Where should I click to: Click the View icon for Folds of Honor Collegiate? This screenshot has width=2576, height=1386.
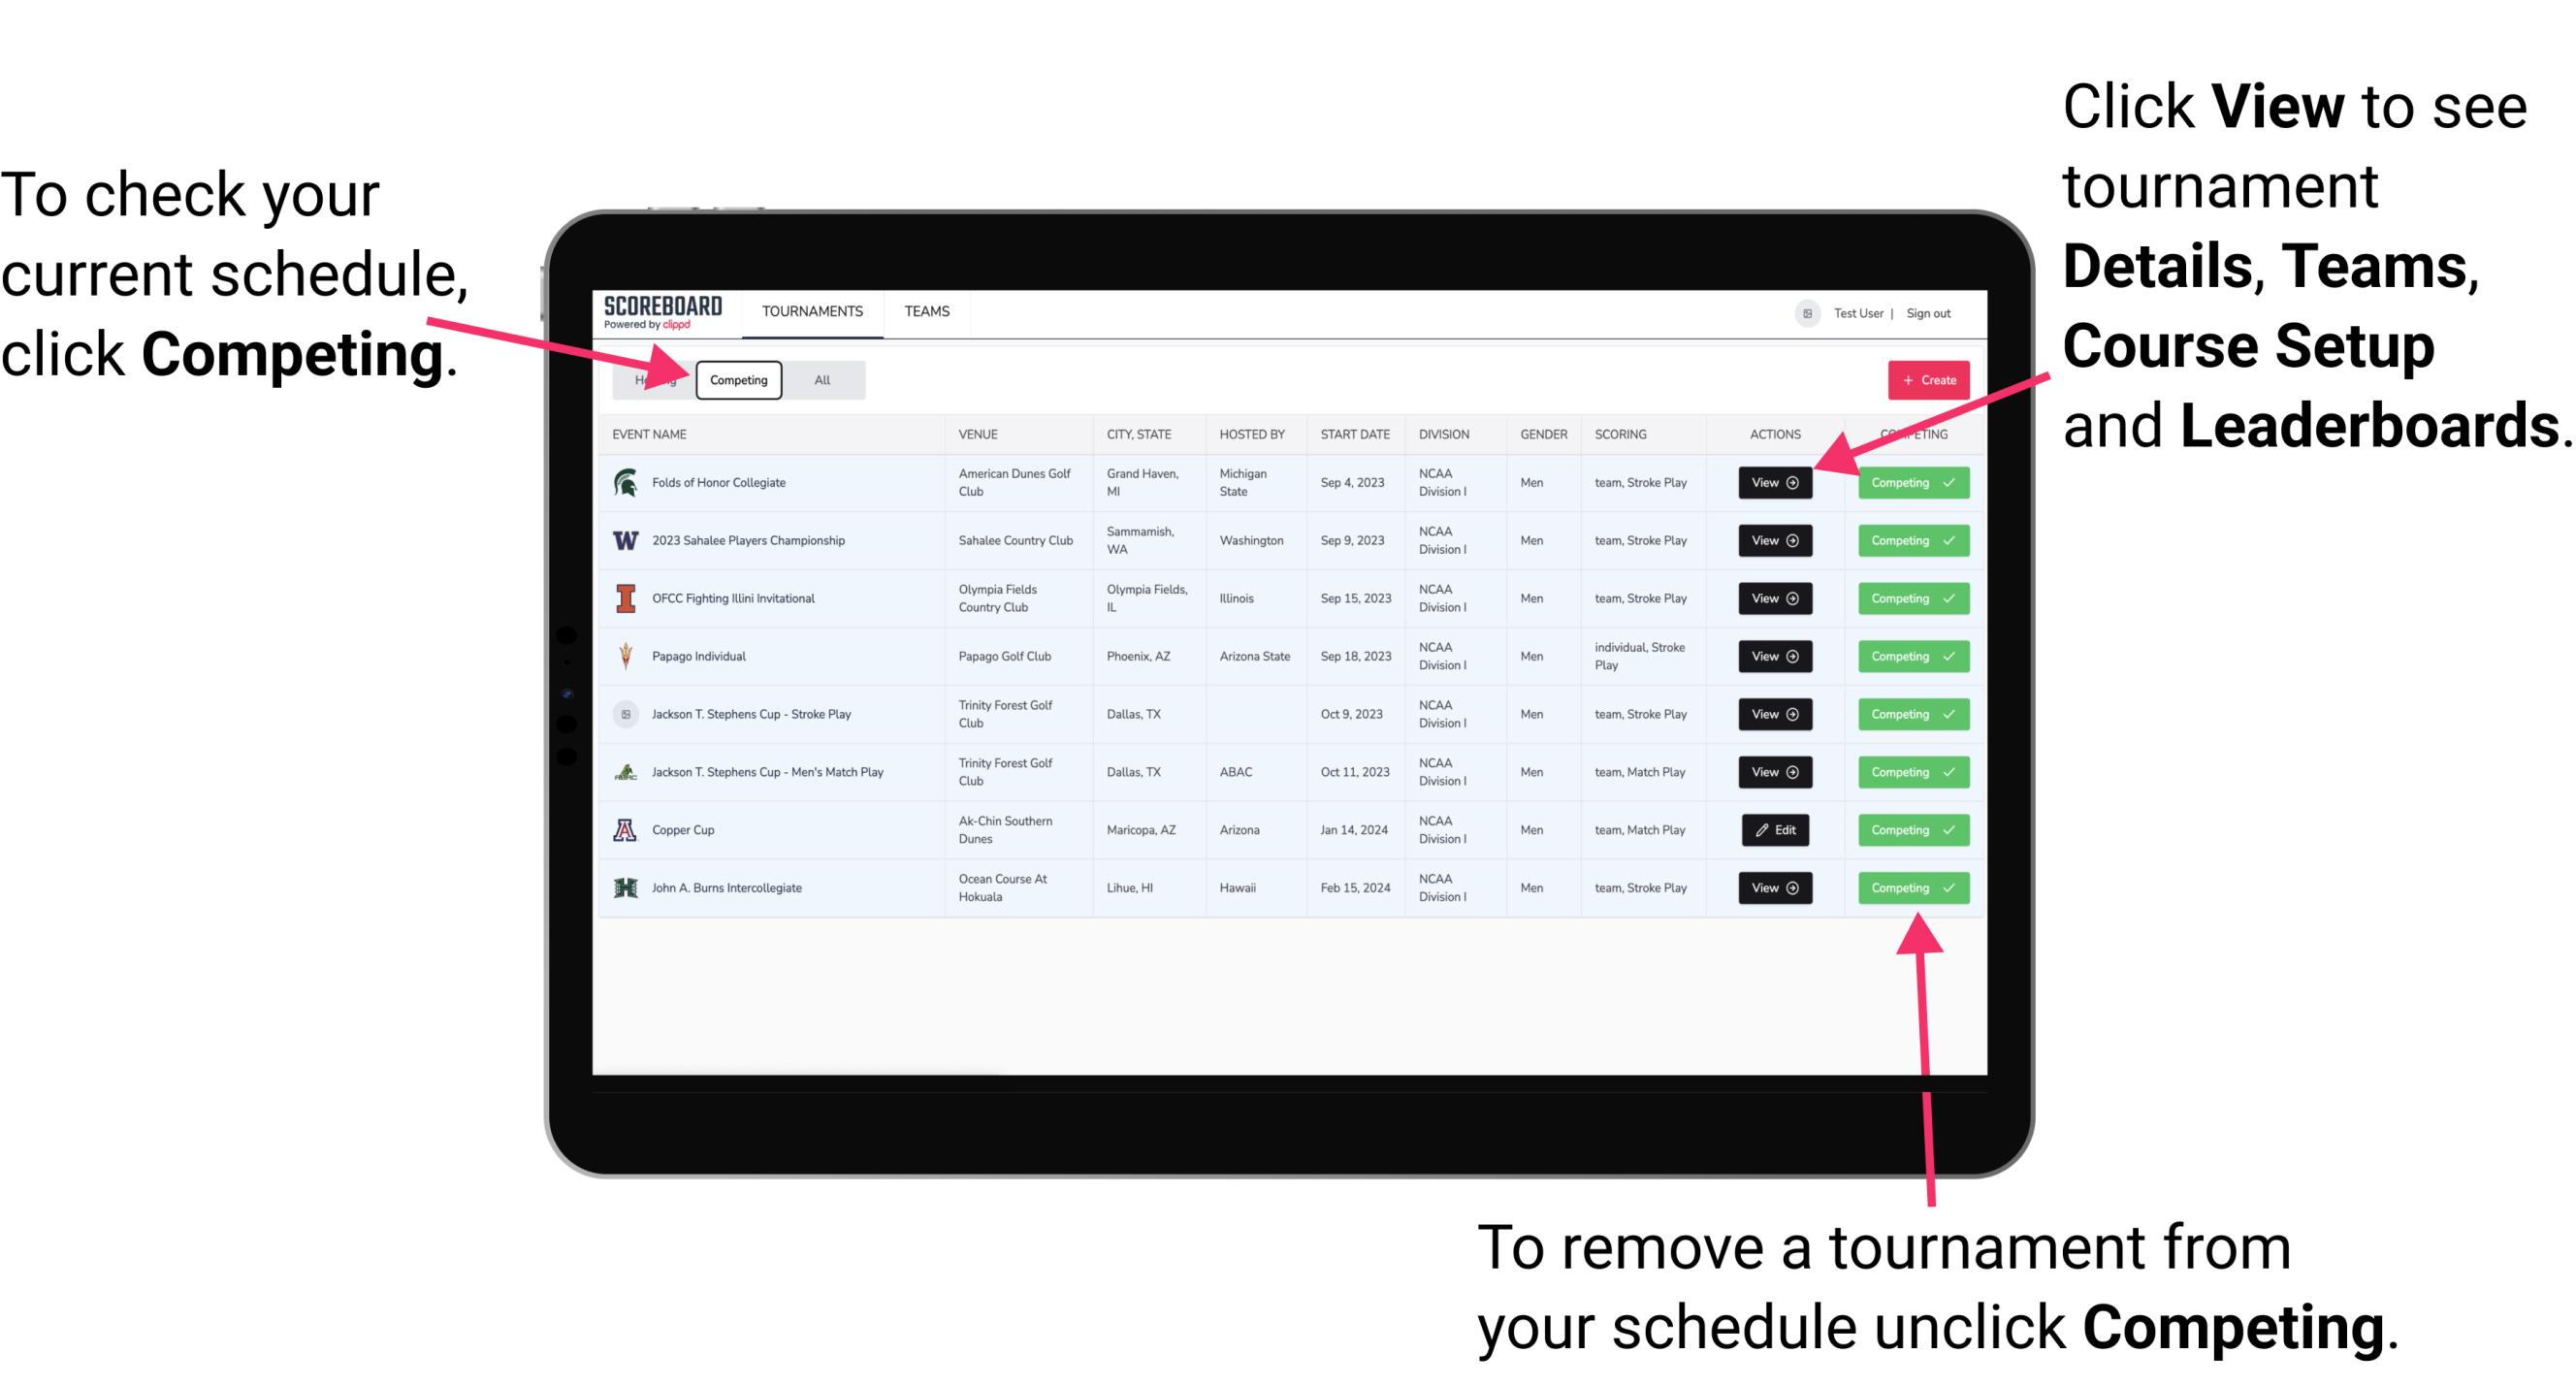[x=1774, y=483]
